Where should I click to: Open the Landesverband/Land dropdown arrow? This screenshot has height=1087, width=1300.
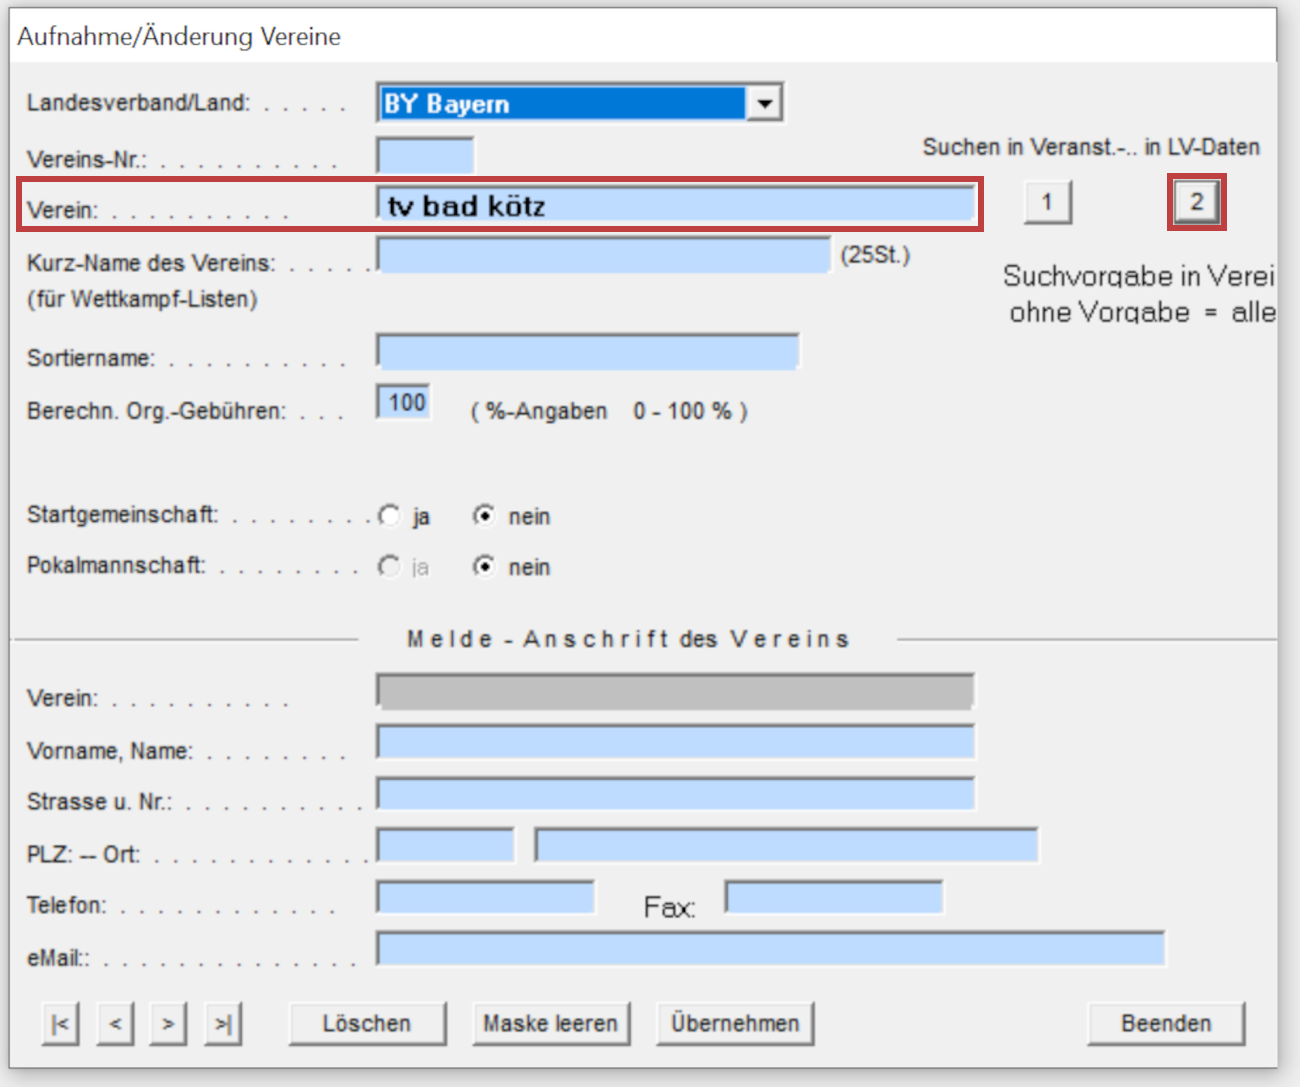765,103
